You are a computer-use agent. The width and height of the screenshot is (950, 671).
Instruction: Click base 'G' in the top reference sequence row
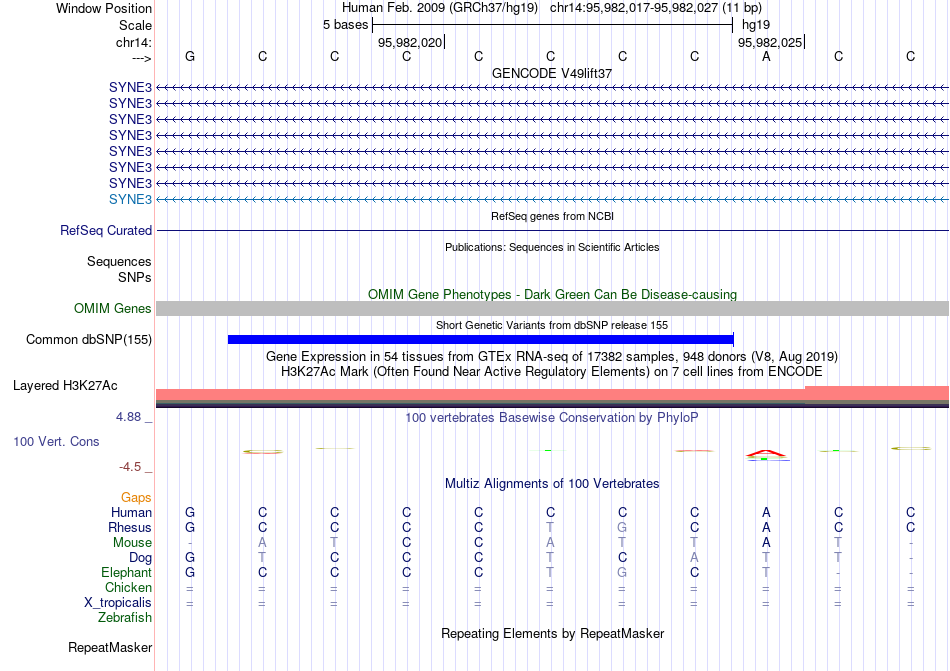click(190, 56)
